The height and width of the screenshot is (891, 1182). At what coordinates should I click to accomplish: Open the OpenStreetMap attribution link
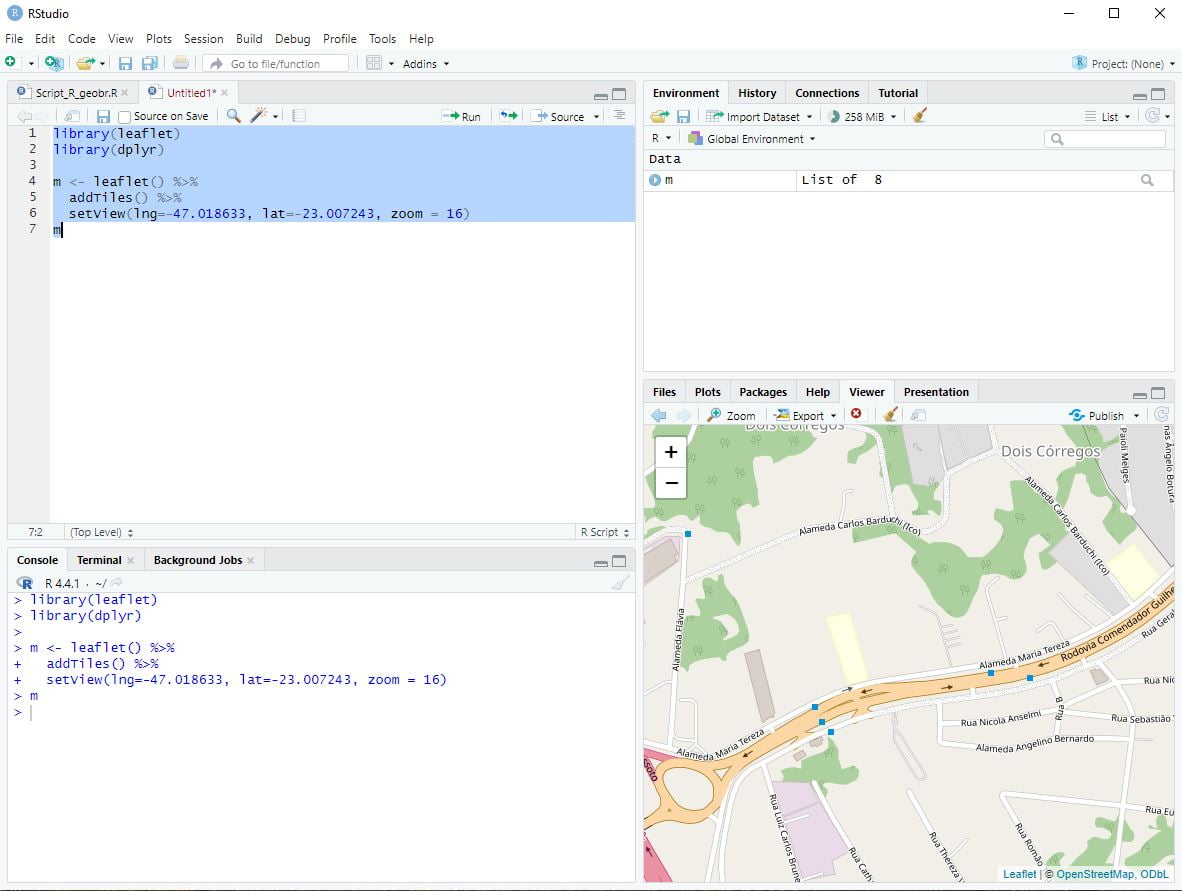pos(1095,874)
